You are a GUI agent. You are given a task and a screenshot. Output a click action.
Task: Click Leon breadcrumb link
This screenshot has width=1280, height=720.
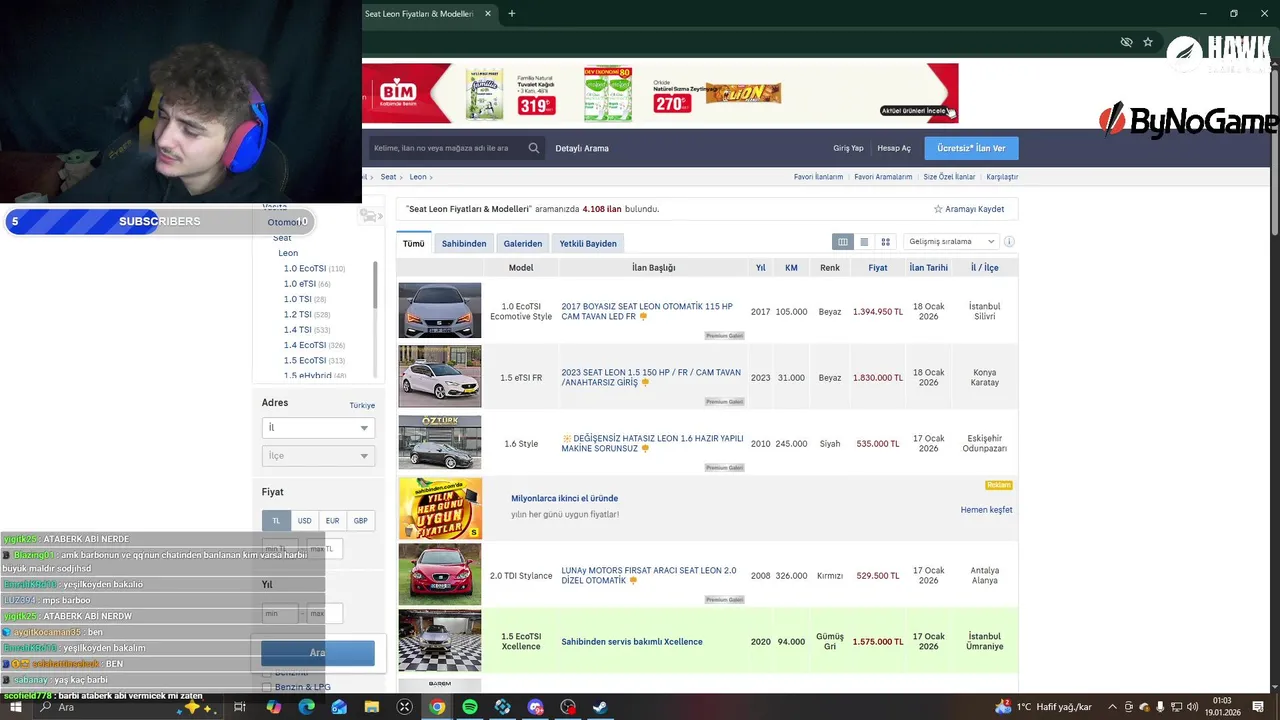click(417, 177)
